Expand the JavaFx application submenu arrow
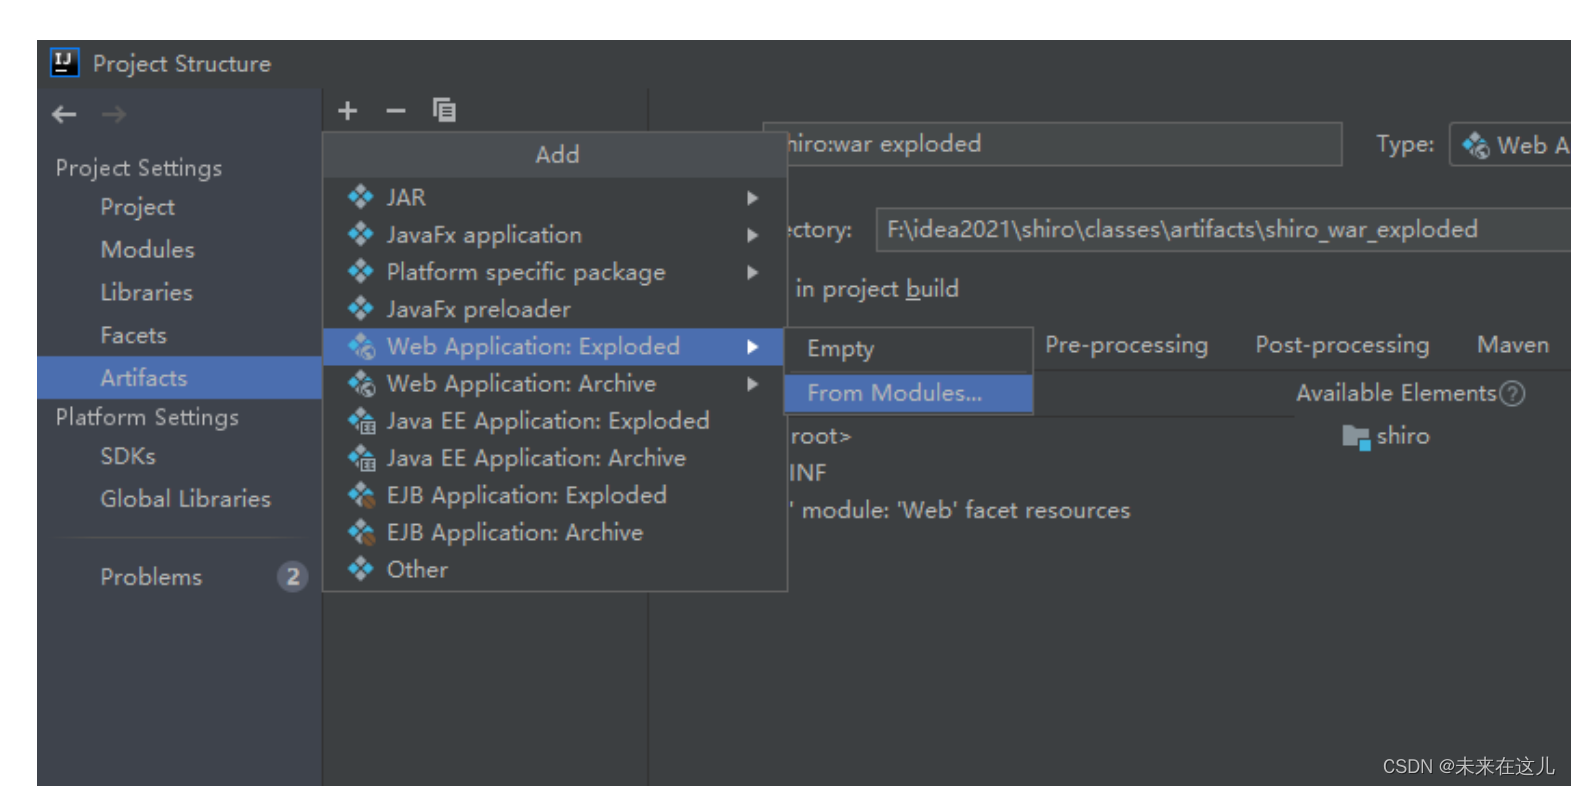 [x=752, y=235]
